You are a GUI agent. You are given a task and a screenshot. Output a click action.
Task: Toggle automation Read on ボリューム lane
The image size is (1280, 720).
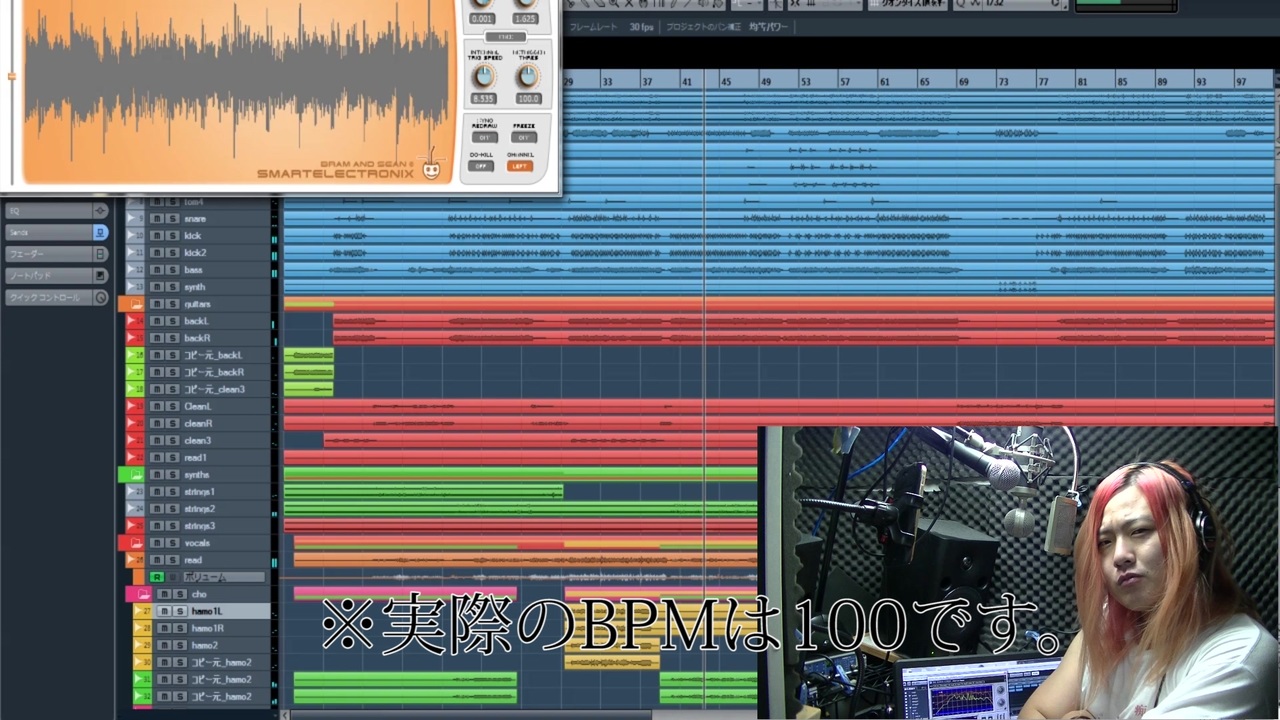click(157, 577)
